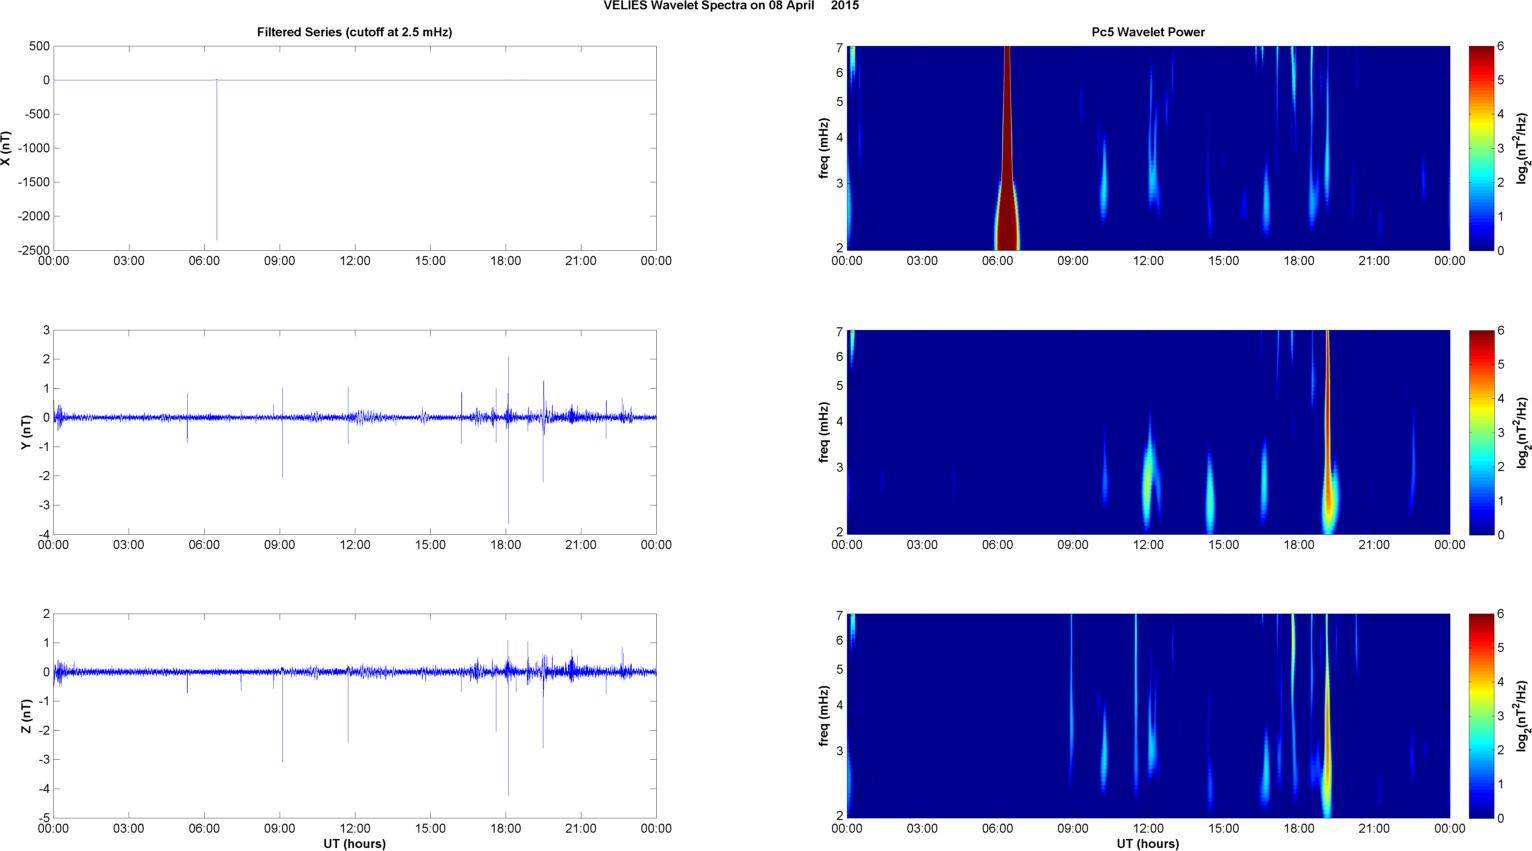Click the '15:00' tick under the Y series plot
The width and height of the screenshot is (1532, 851).
431,545
